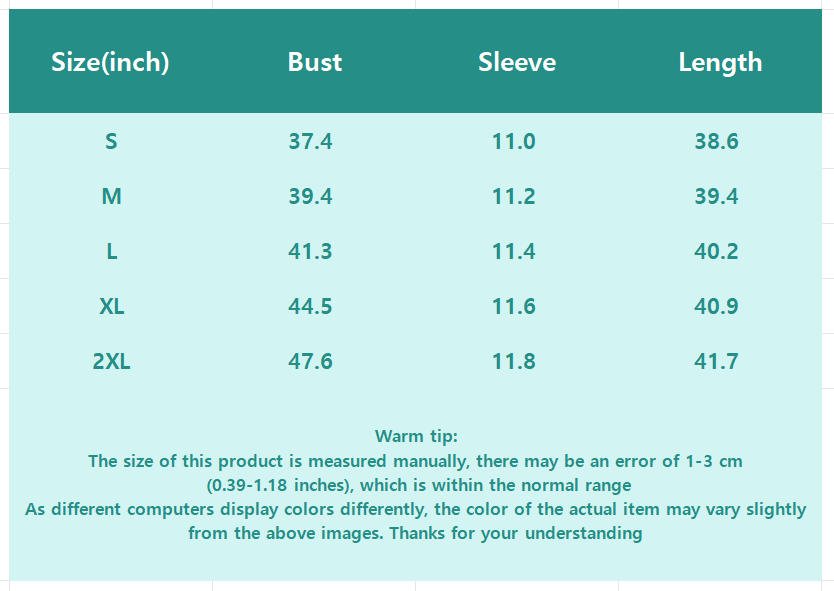Click the L size row label
Image resolution: width=834 pixels, height=591 pixels.
[111, 252]
